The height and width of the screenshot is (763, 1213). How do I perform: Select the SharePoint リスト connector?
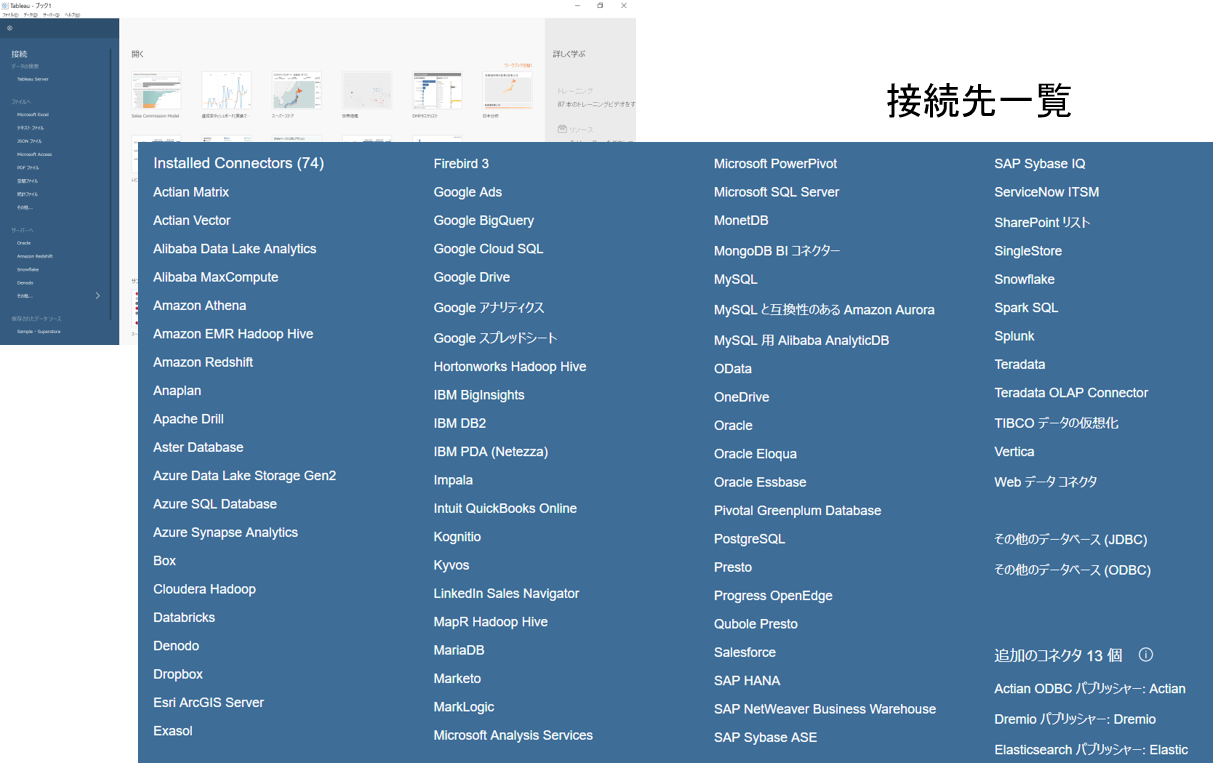1042,223
